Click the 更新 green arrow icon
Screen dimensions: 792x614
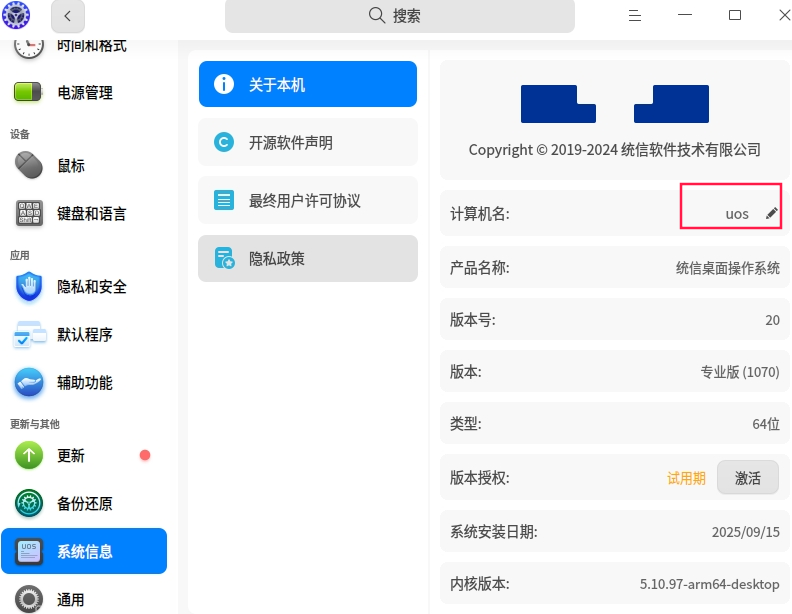tap(29, 455)
